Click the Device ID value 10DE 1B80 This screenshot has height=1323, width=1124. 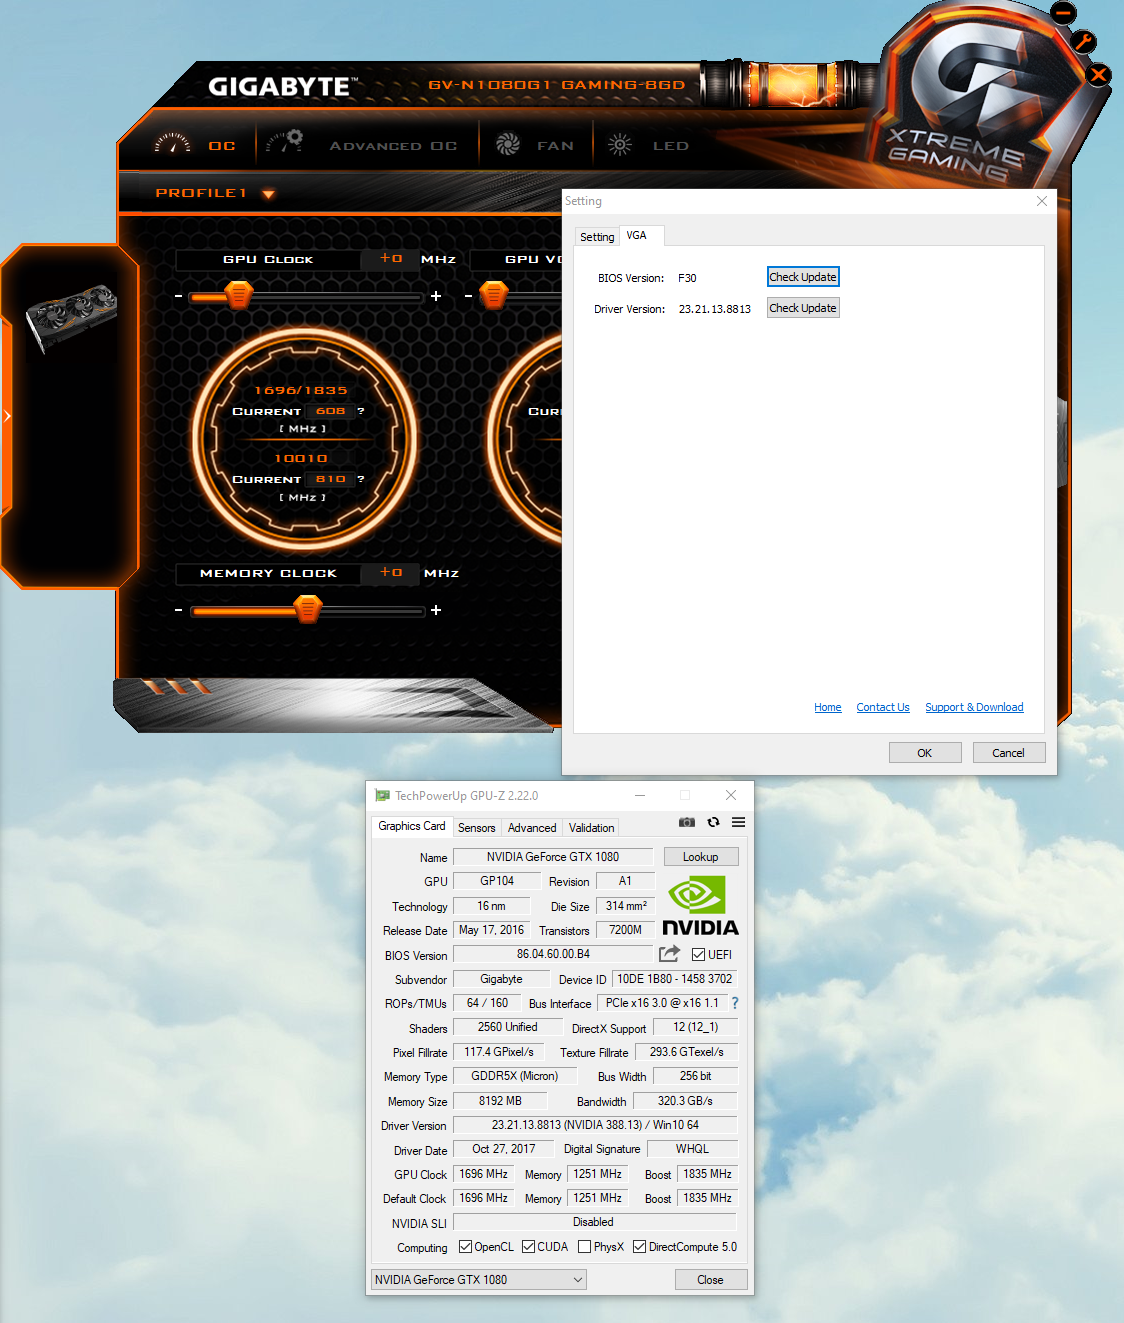[675, 979]
